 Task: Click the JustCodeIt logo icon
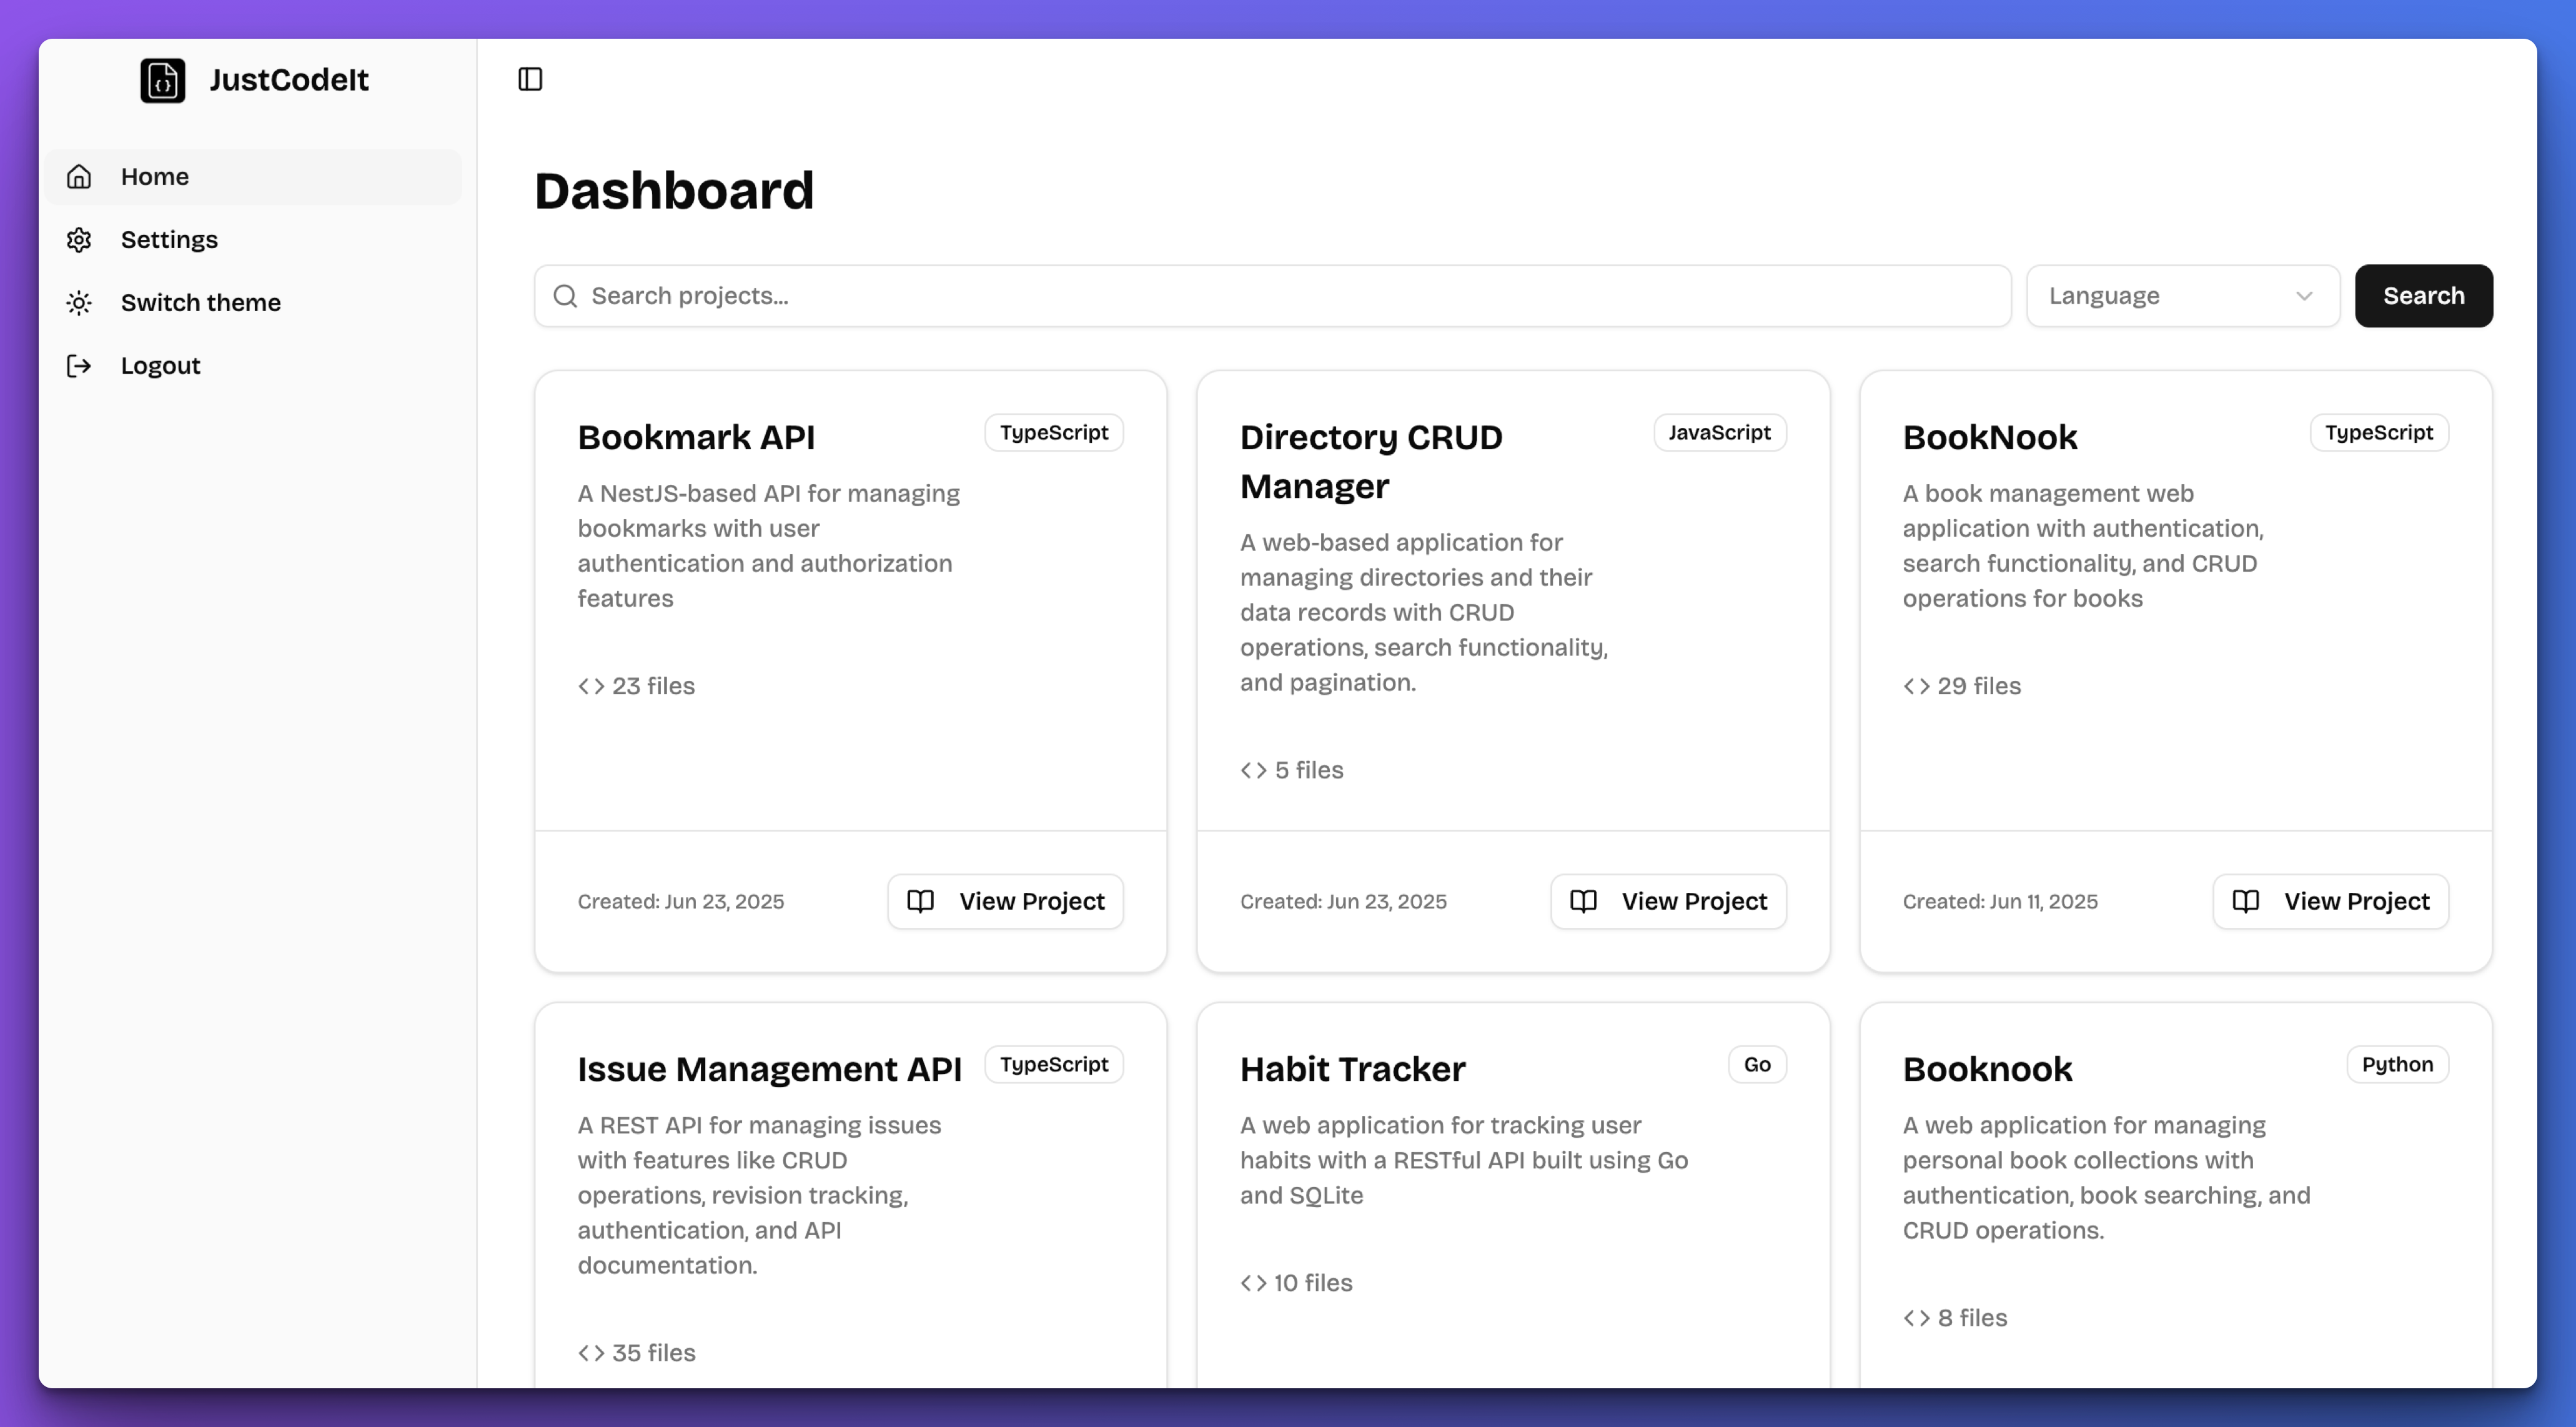162,80
